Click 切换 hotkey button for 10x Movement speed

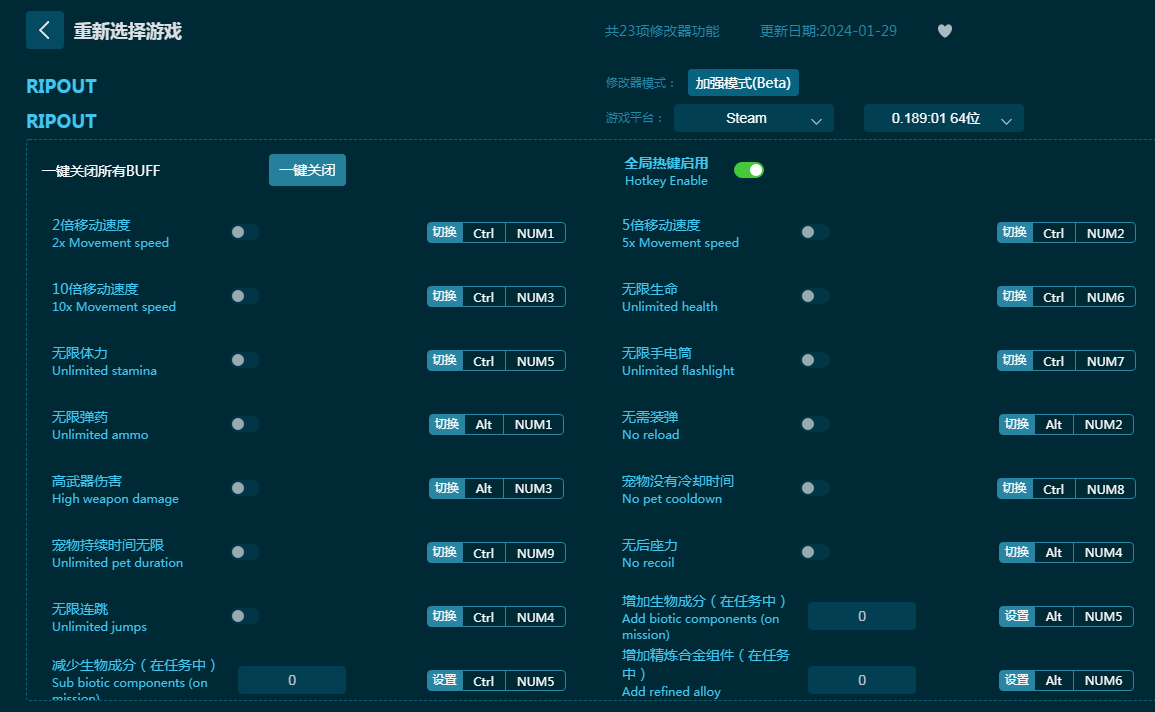click(445, 297)
